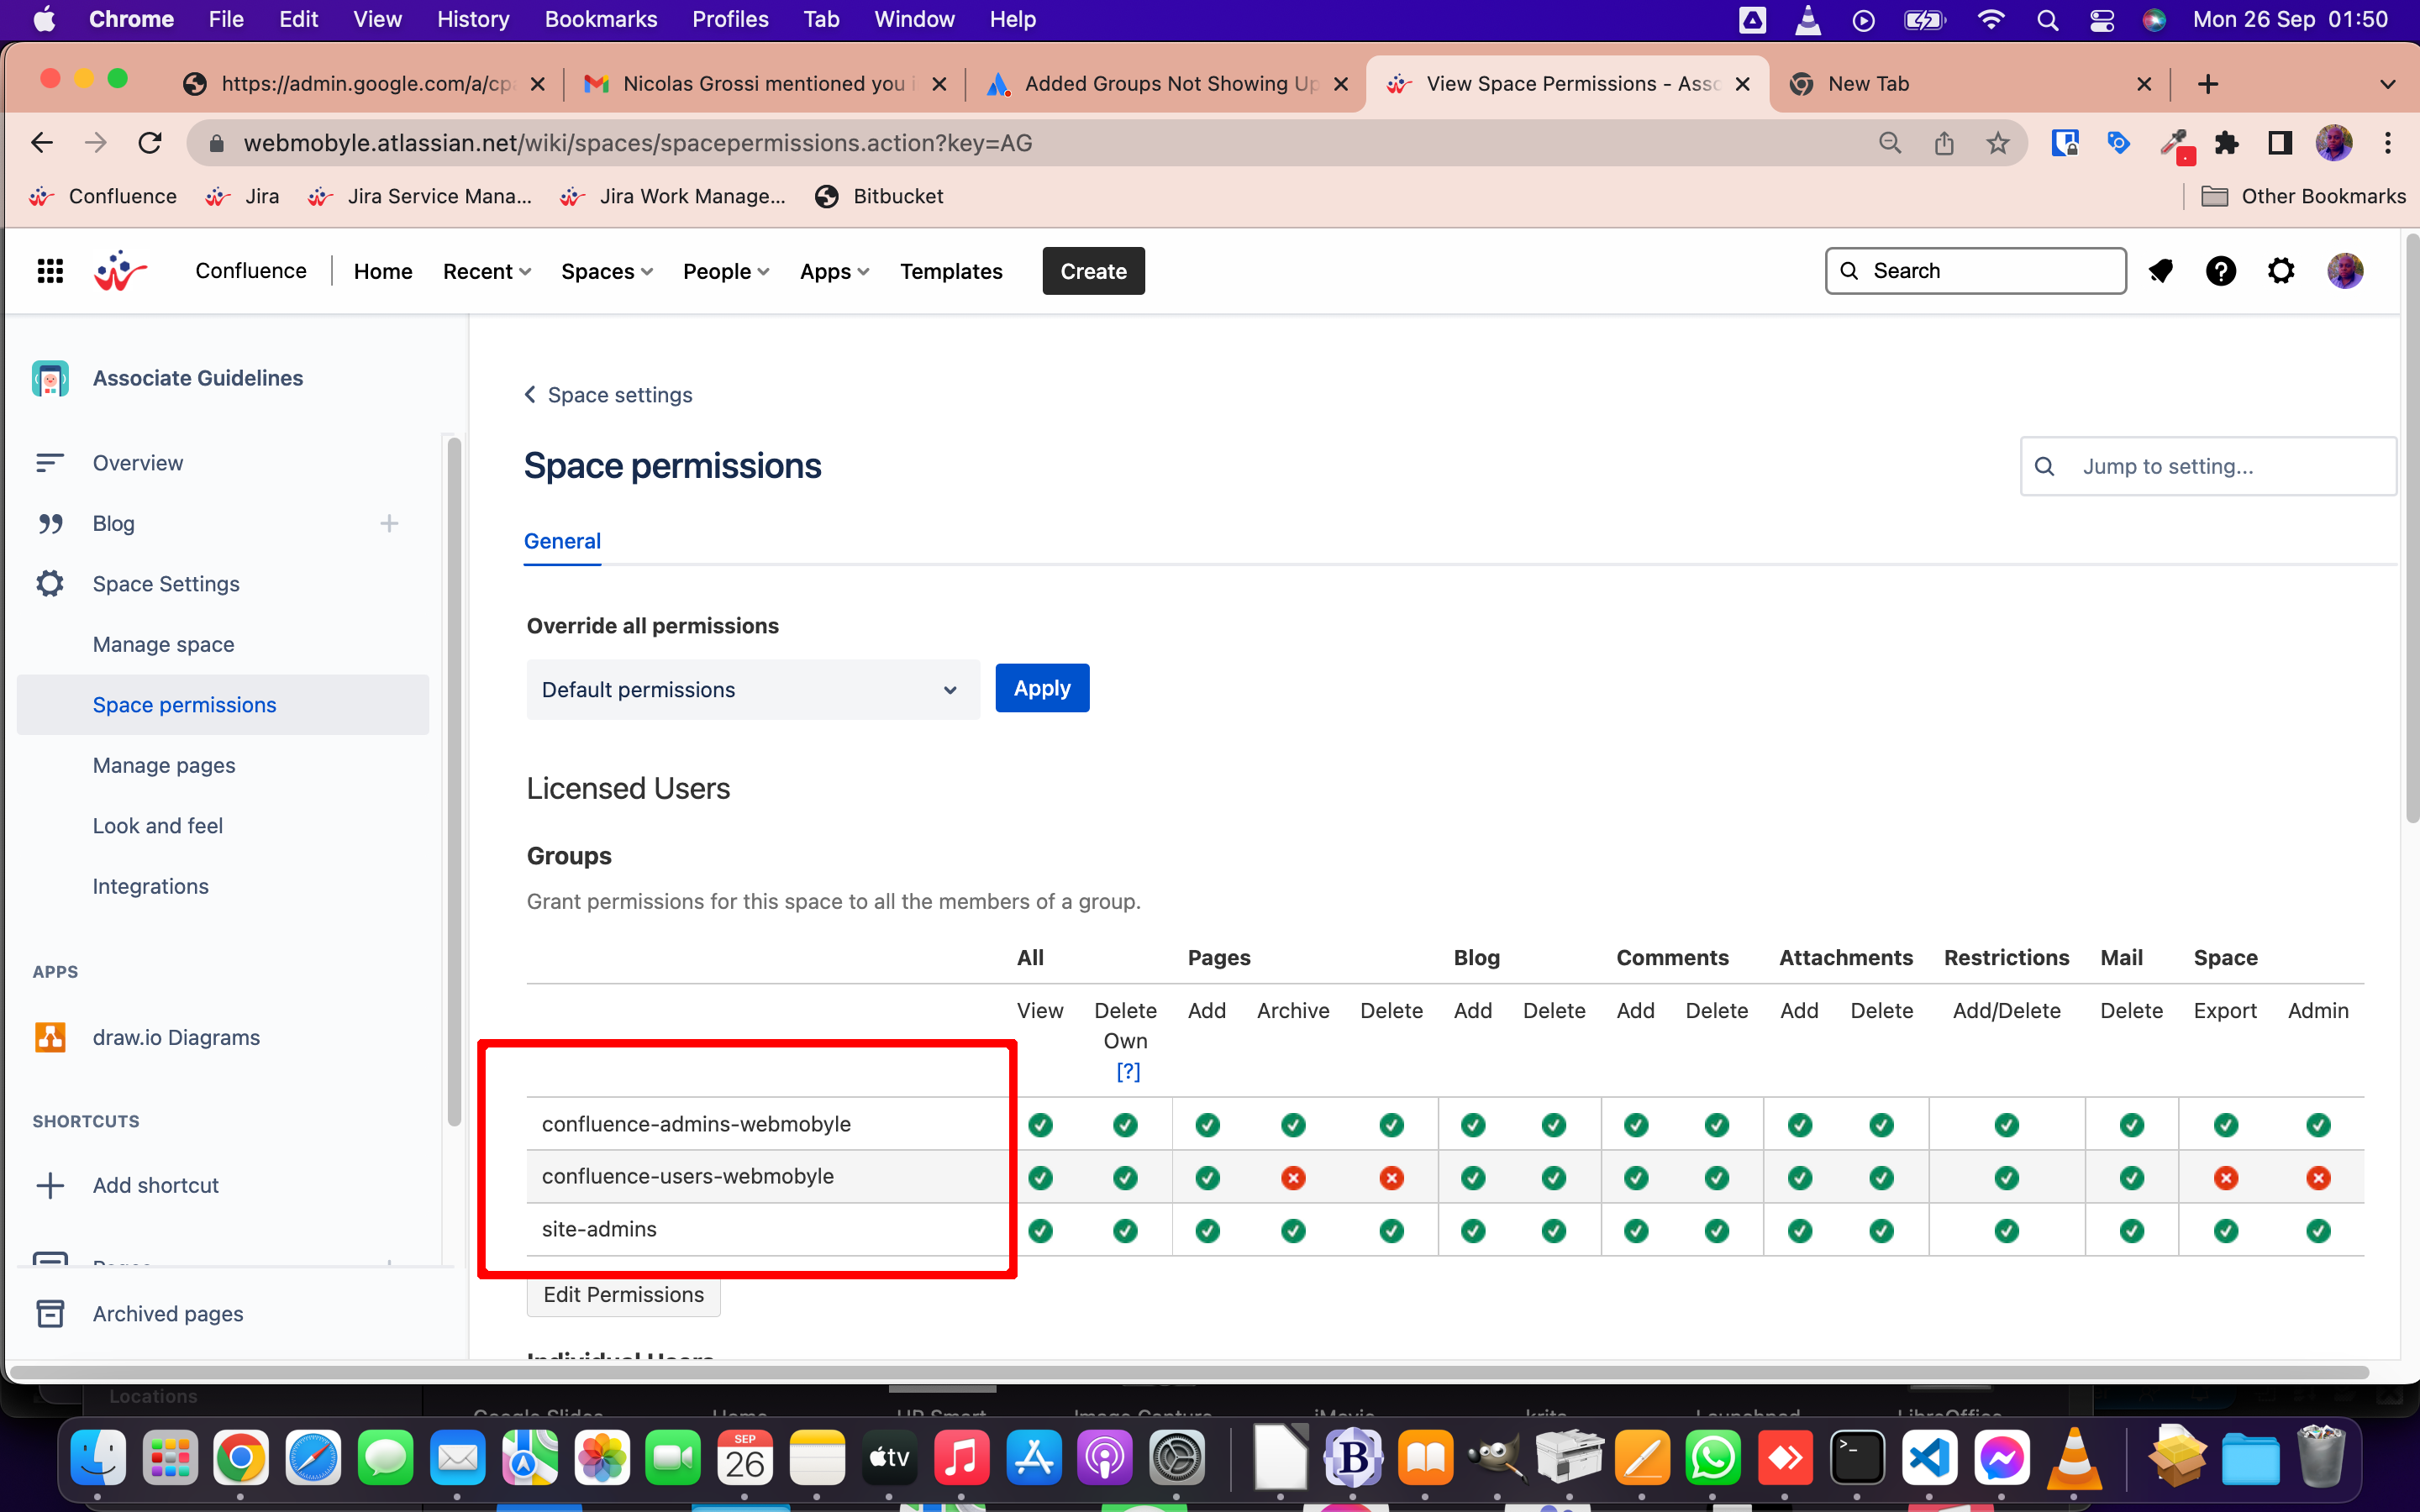
Task: Expand the Apps menu in the navbar
Action: pos(833,271)
